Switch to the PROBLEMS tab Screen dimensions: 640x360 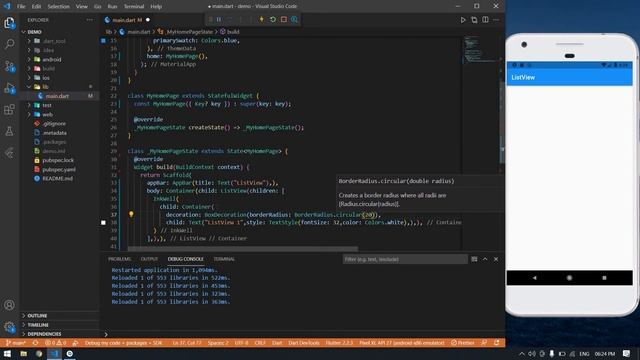pyautogui.click(x=120, y=259)
